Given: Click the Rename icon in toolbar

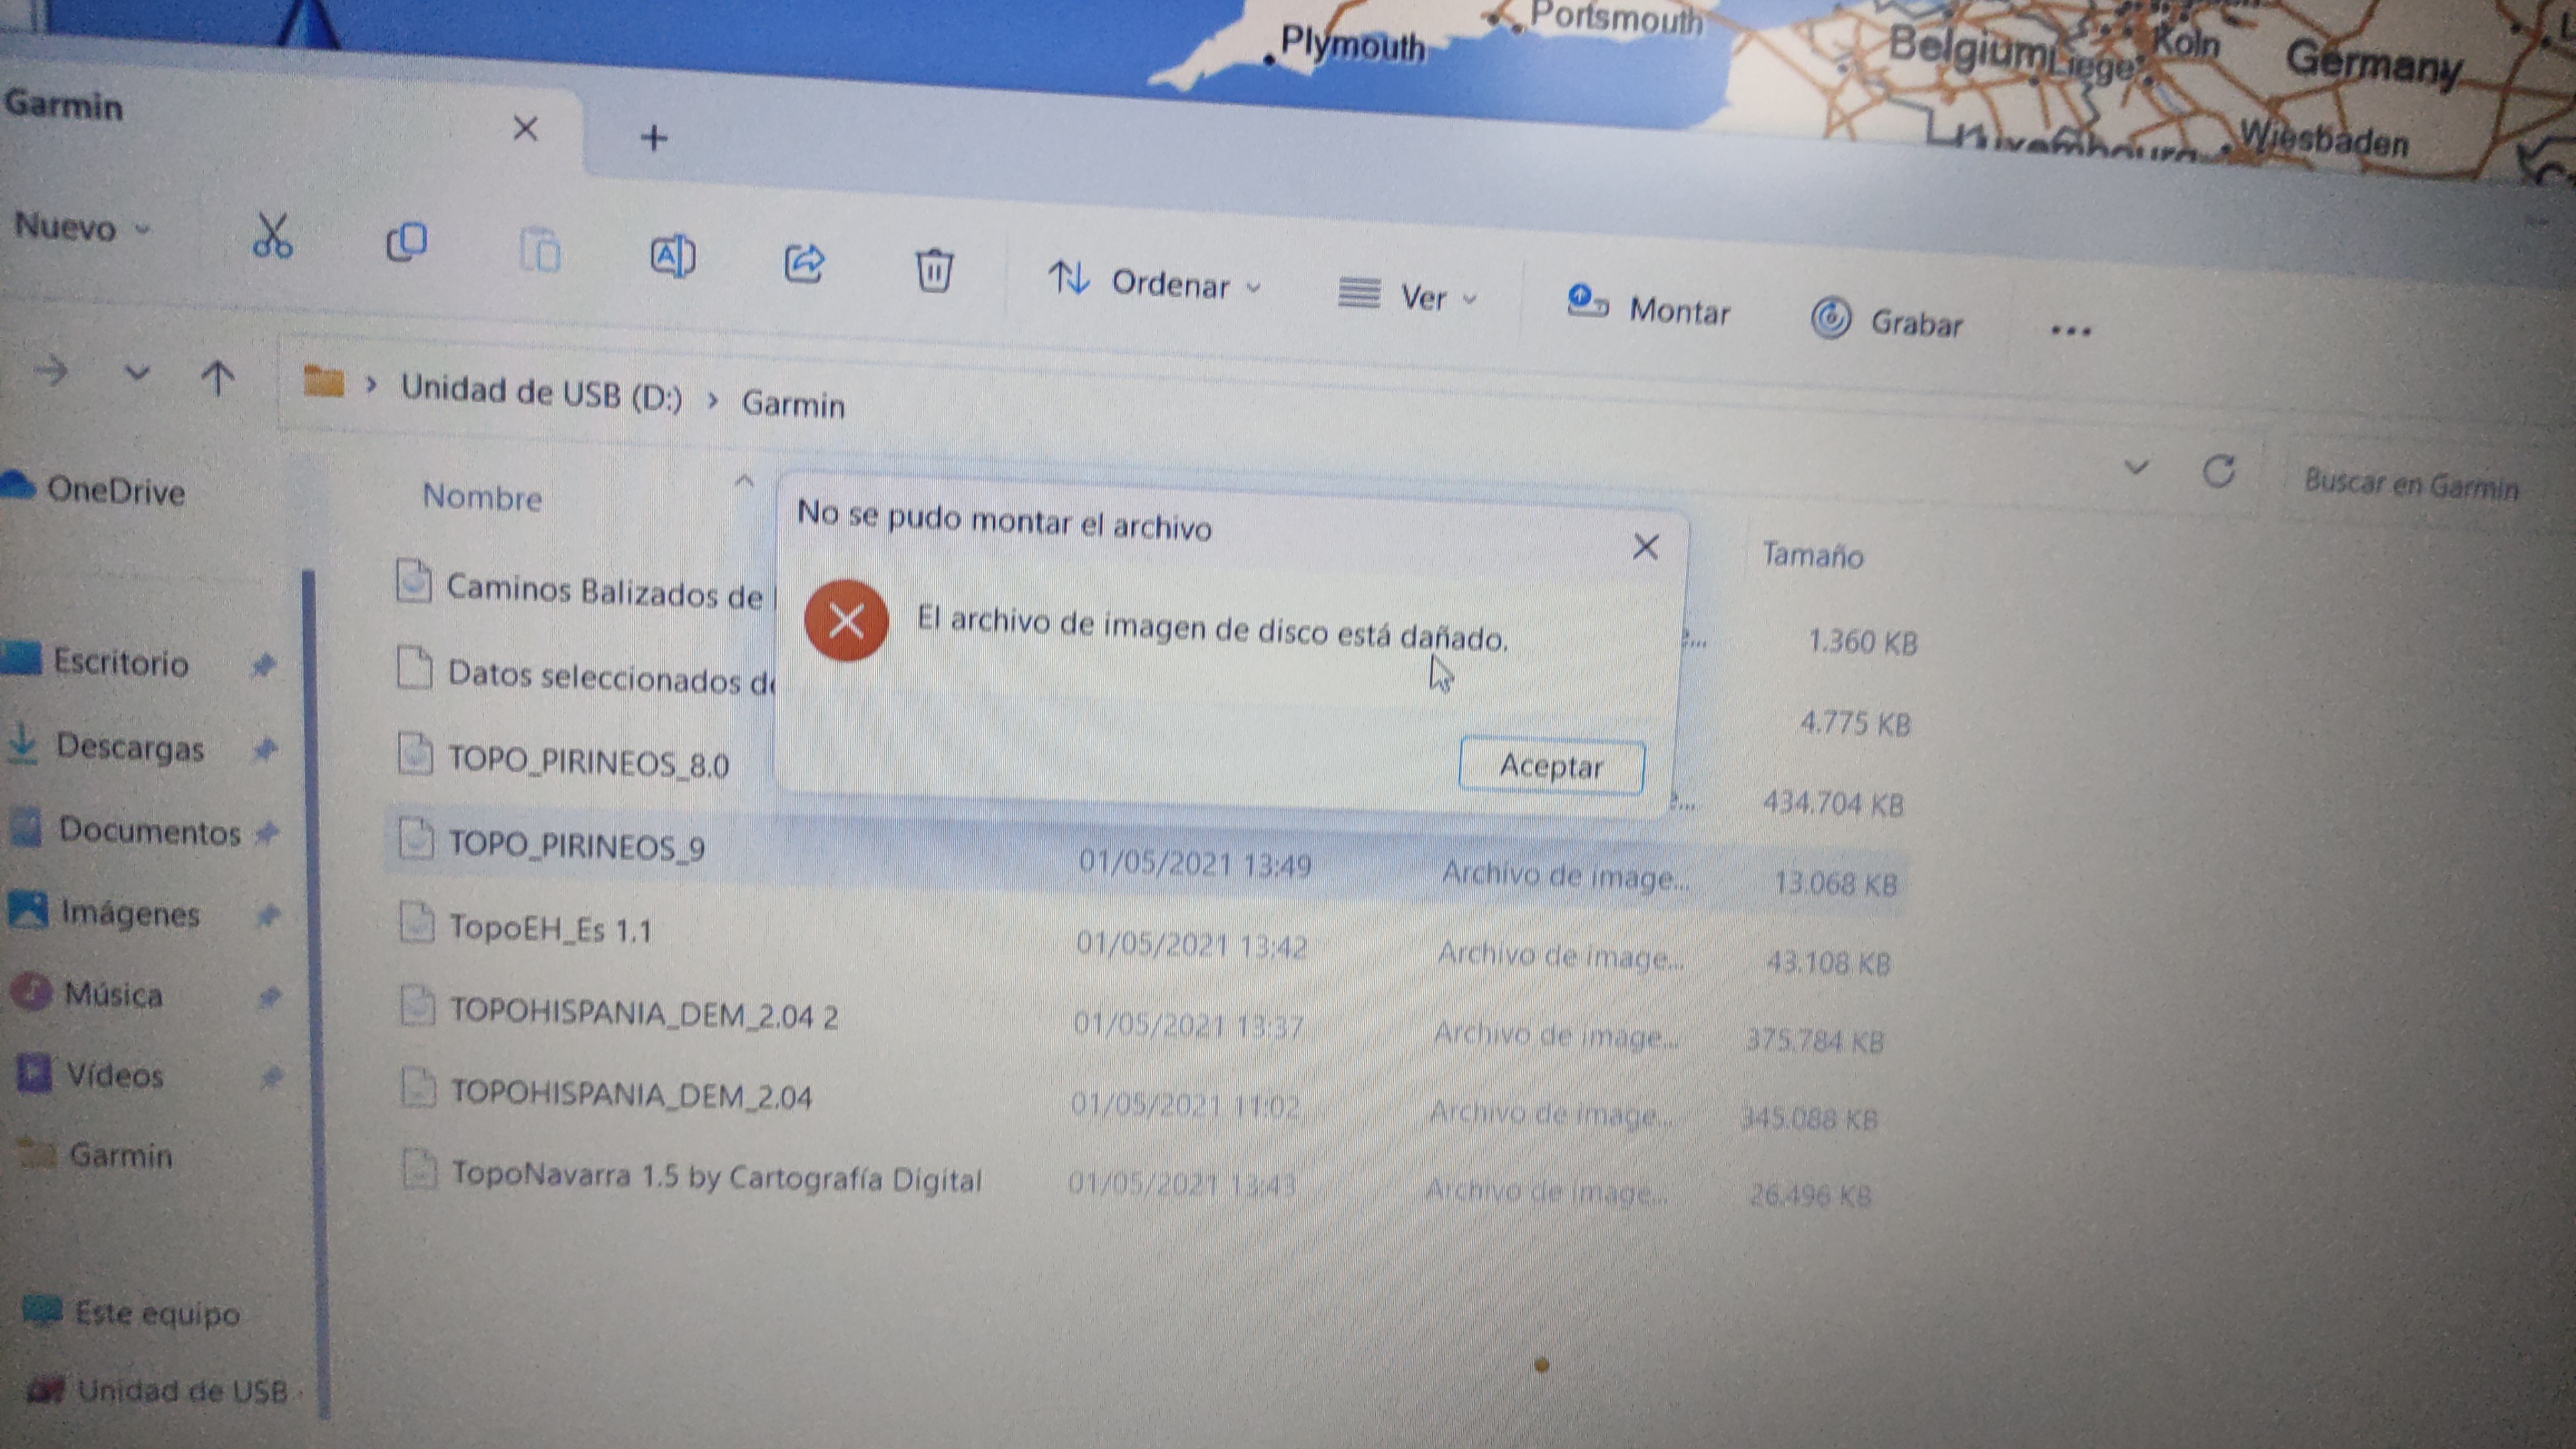Looking at the screenshot, I should pyautogui.click(x=672, y=257).
